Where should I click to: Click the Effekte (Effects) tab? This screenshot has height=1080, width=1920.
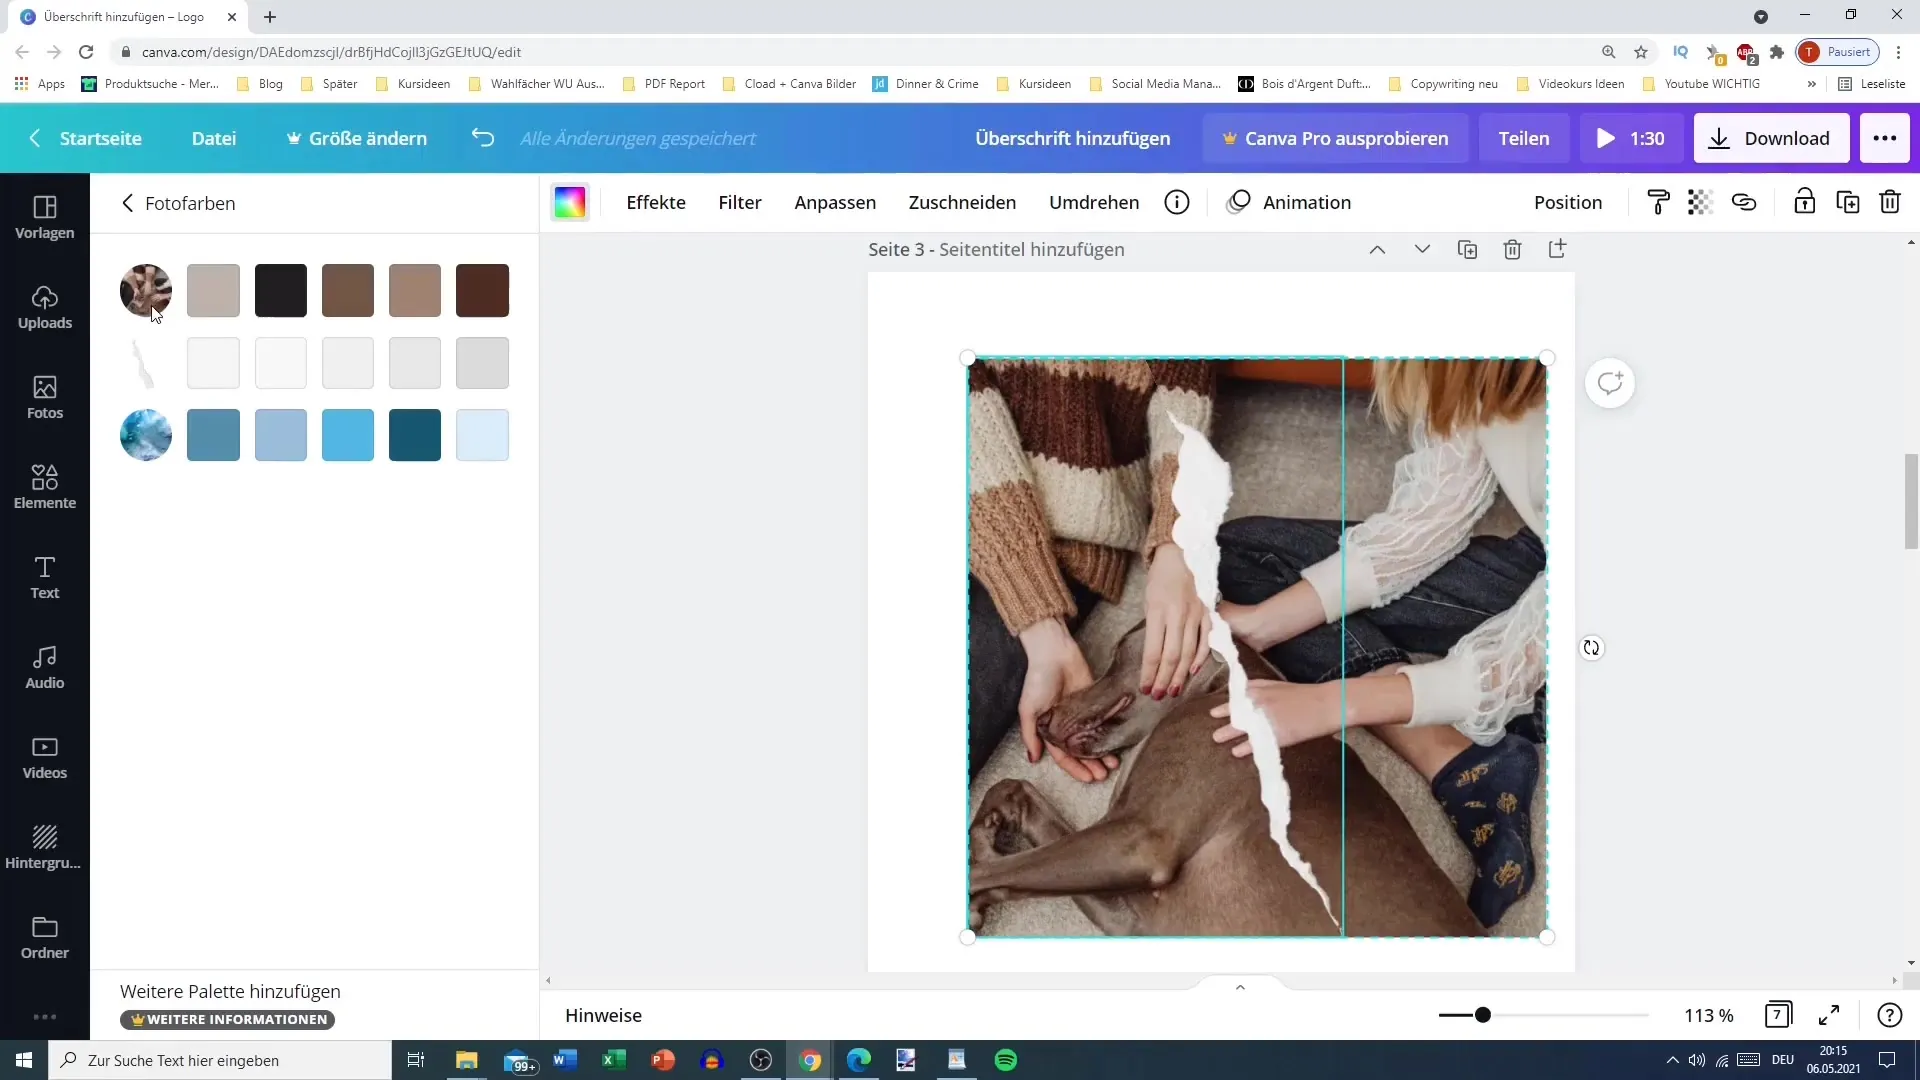point(655,202)
